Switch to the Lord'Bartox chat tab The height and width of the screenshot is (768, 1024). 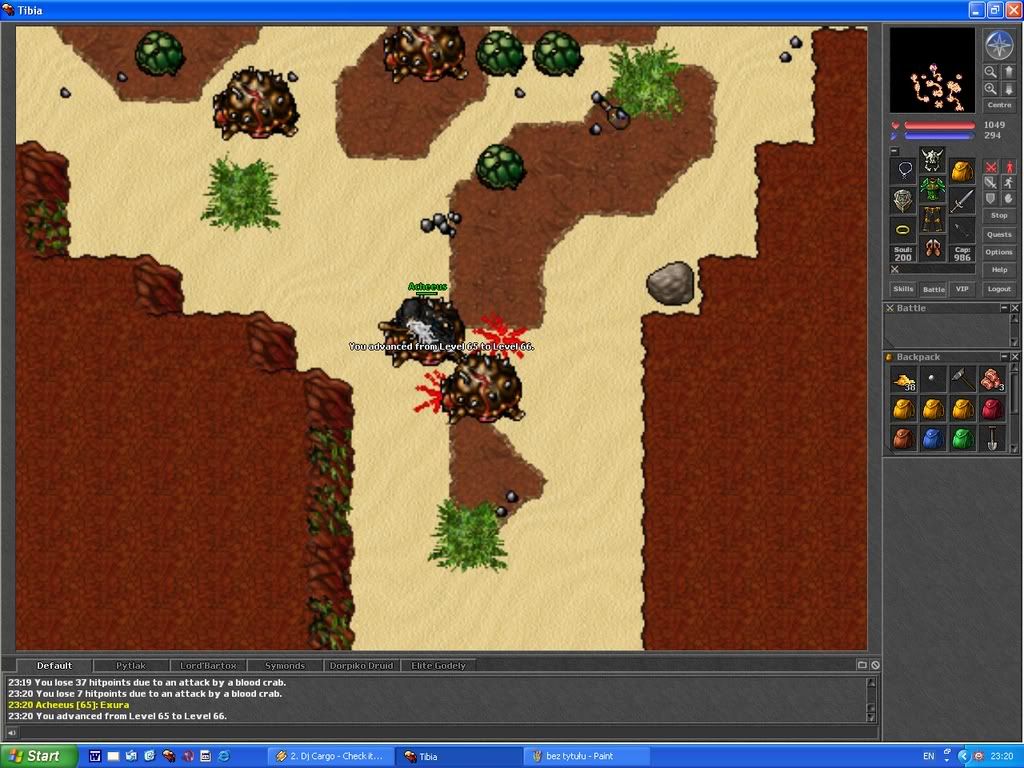click(x=208, y=665)
